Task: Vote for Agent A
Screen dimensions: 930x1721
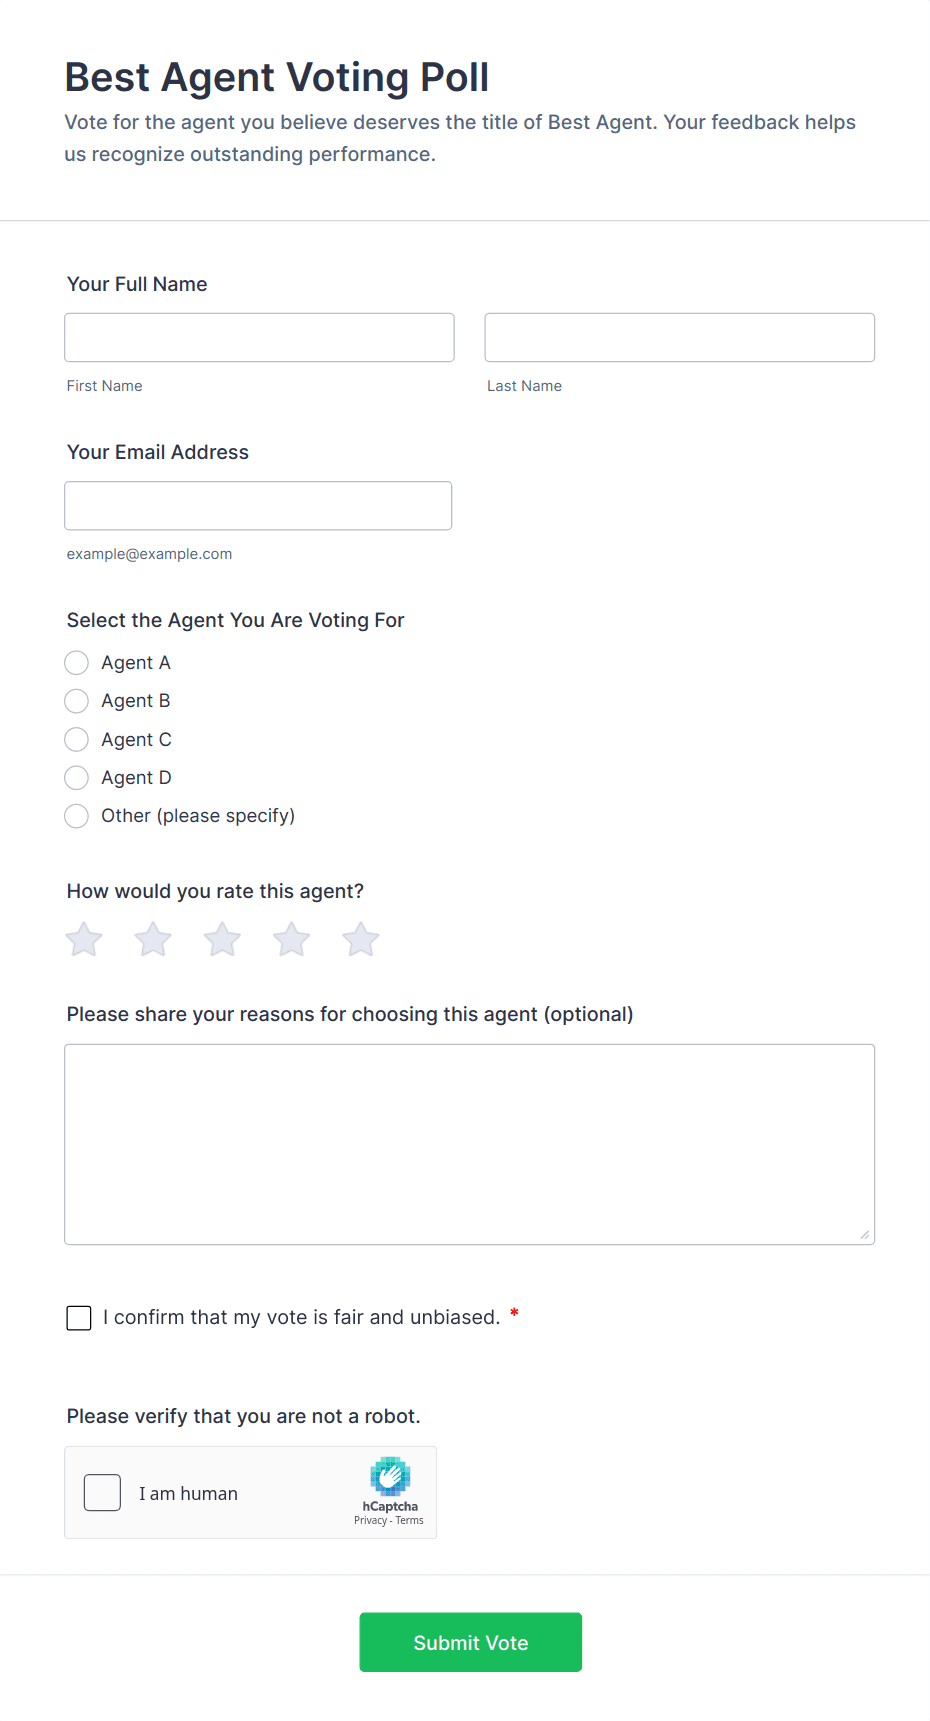Action: tap(76, 662)
